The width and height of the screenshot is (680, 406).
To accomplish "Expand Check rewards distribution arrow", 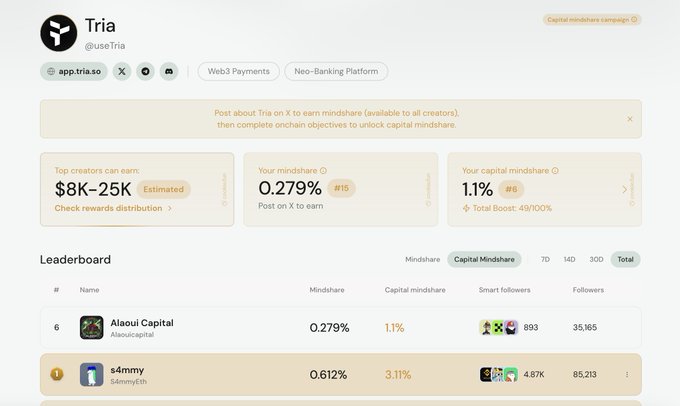I will [x=170, y=208].
